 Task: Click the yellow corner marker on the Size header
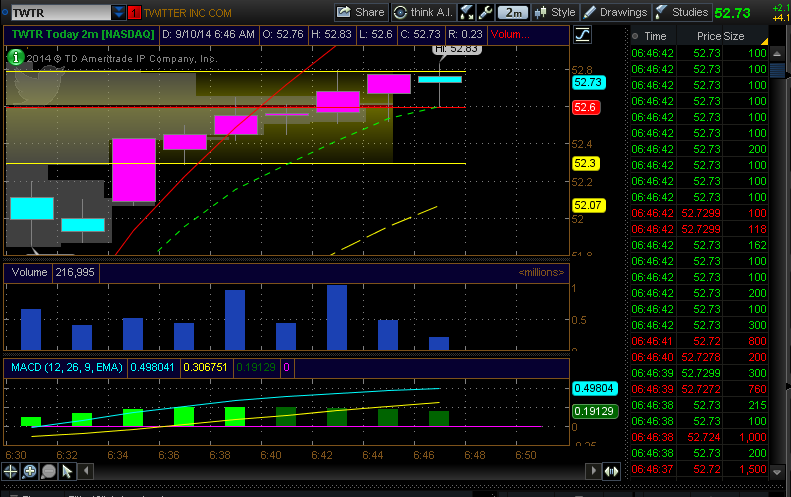[x=764, y=41]
